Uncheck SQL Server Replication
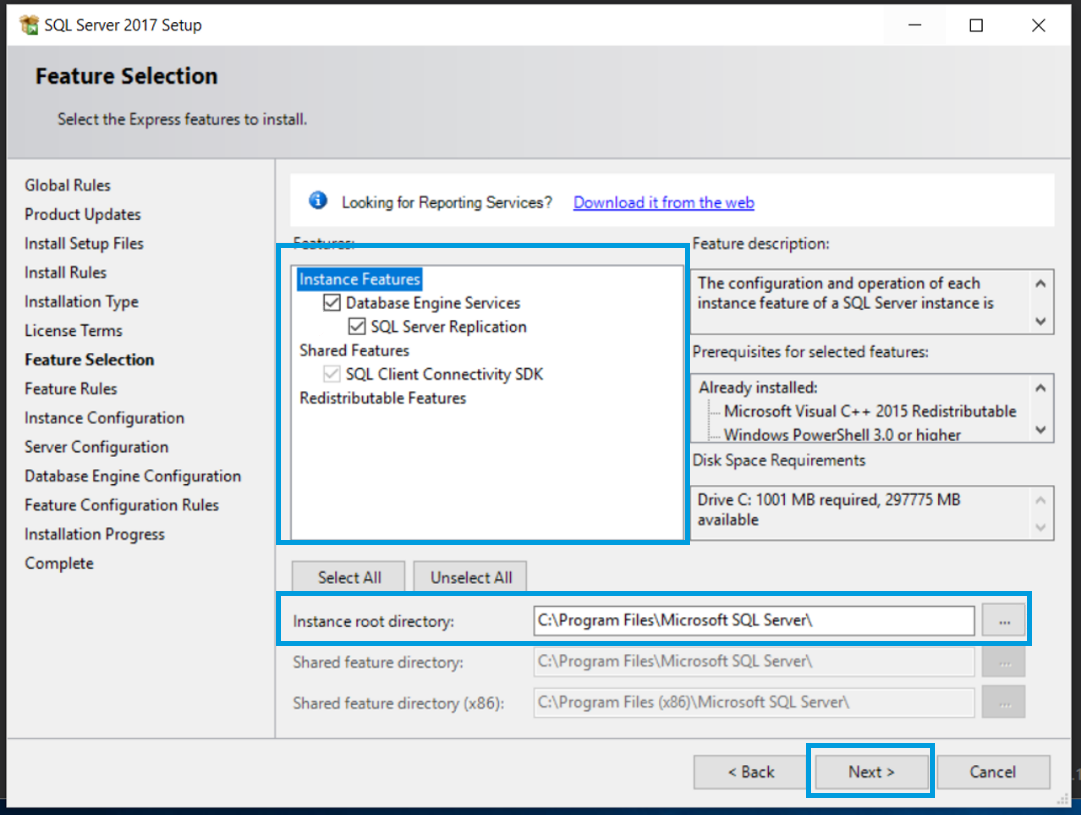Image resolution: width=1081 pixels, height=815 pixels. (357, 326)
